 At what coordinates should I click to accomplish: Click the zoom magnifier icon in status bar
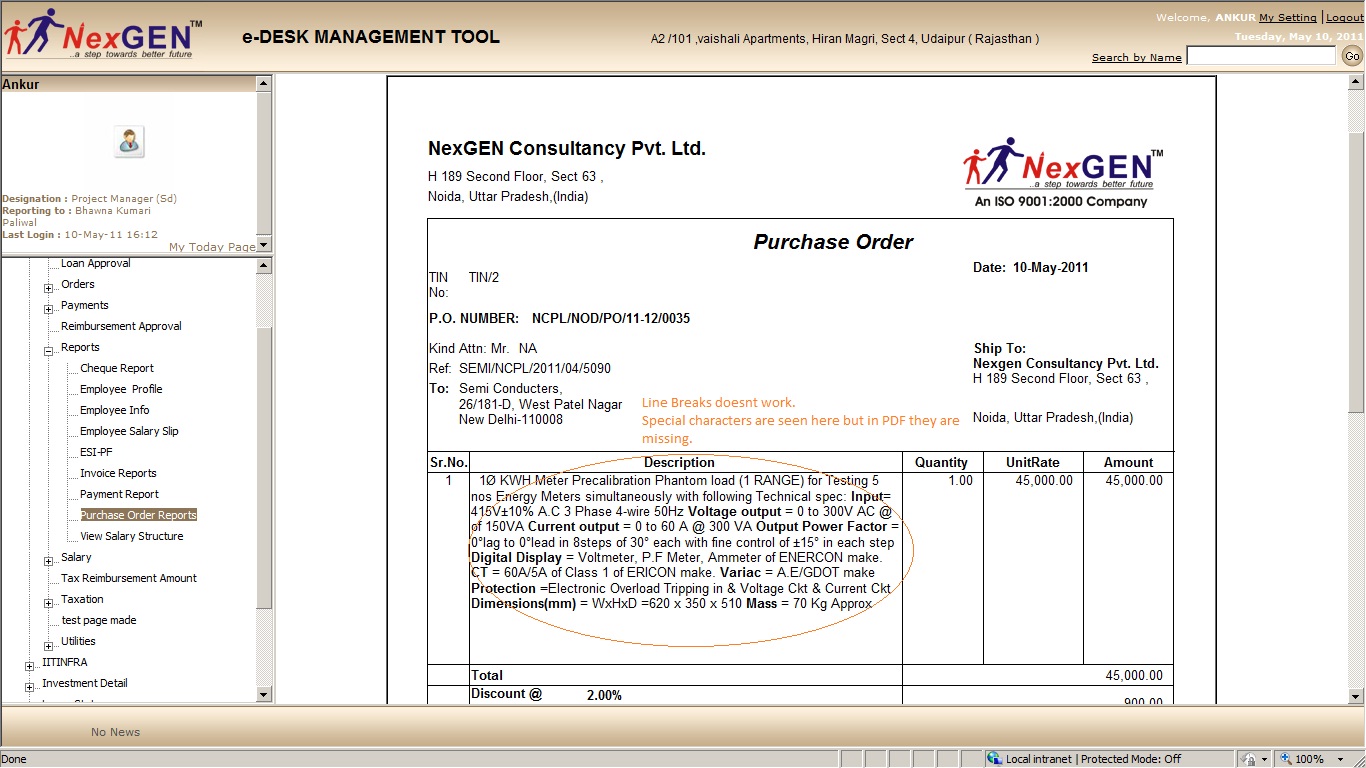tap(1285, 759)
